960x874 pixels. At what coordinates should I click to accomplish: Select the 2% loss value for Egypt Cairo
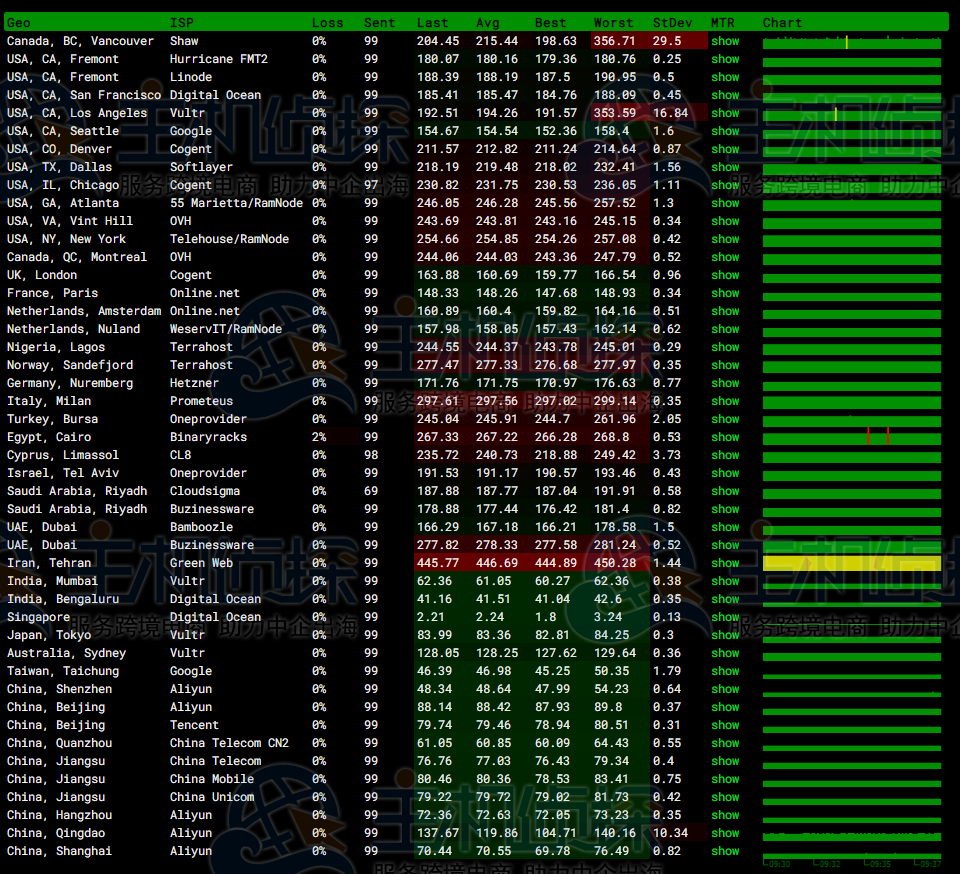(319, 437)
